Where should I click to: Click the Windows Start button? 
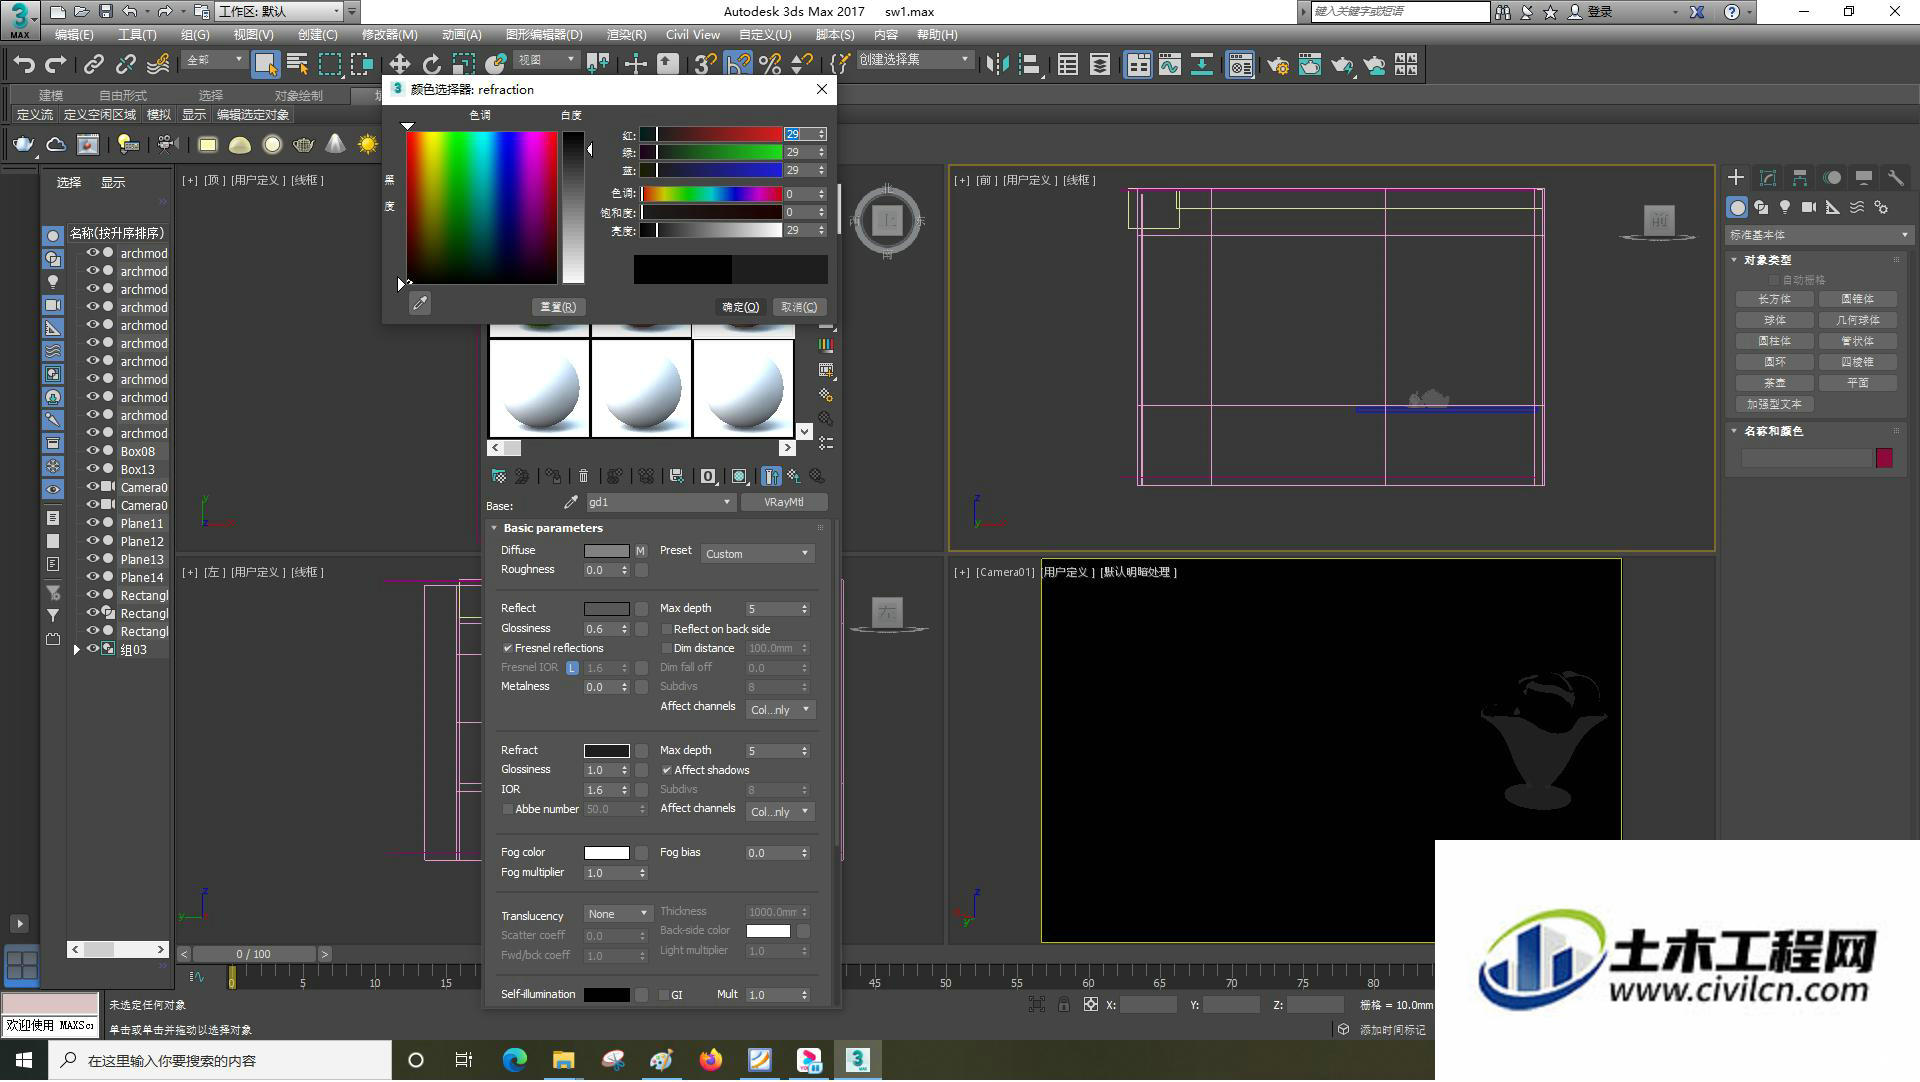click(x=24, y=1060)
